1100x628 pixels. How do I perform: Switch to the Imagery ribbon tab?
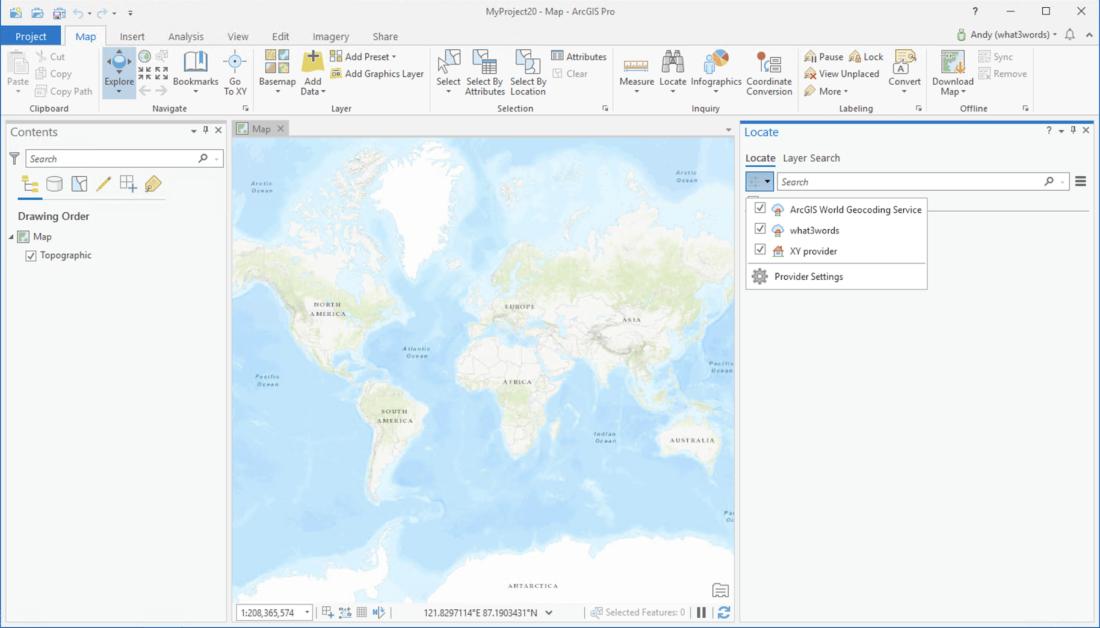pos(330,36)
